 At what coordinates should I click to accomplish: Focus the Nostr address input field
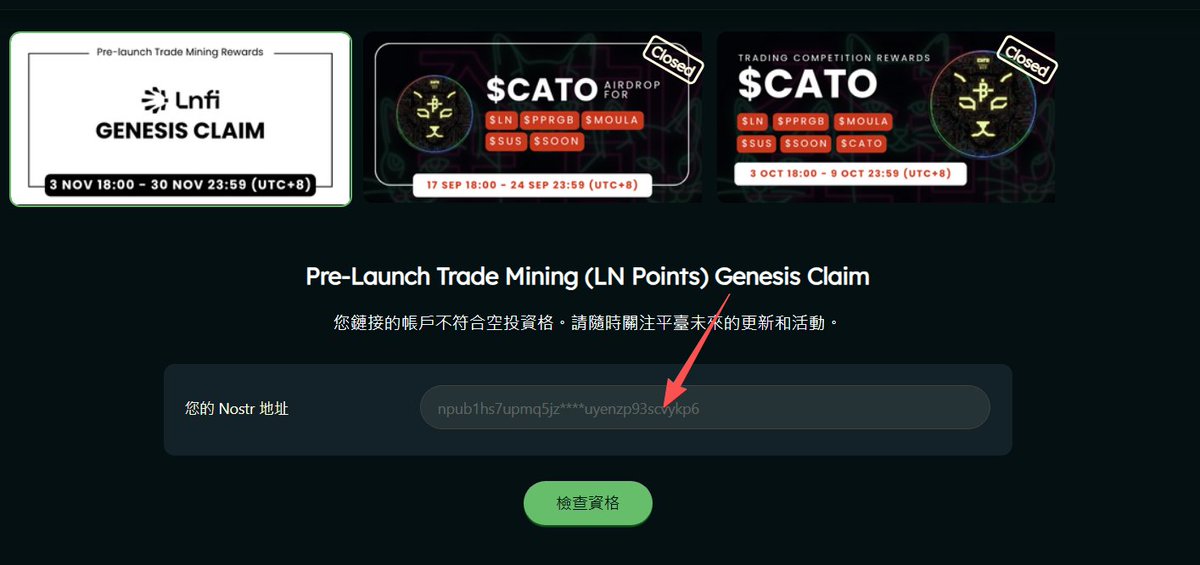point(705,408)
